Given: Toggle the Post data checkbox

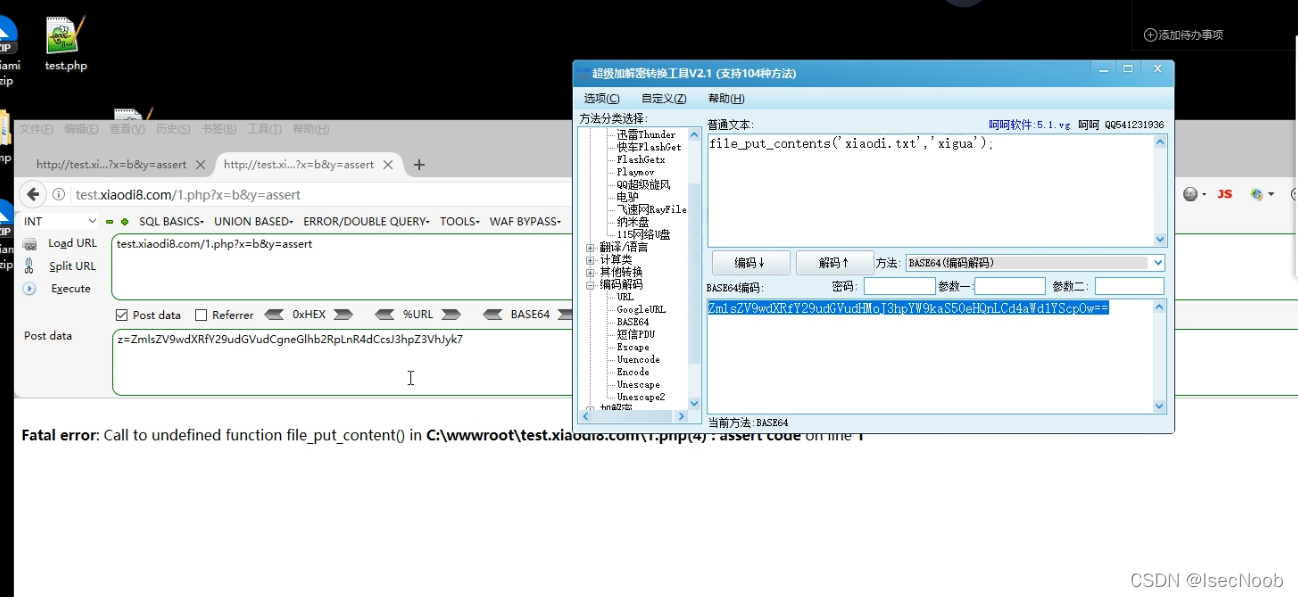Looking at the screenshot, I should pos(122,315).
